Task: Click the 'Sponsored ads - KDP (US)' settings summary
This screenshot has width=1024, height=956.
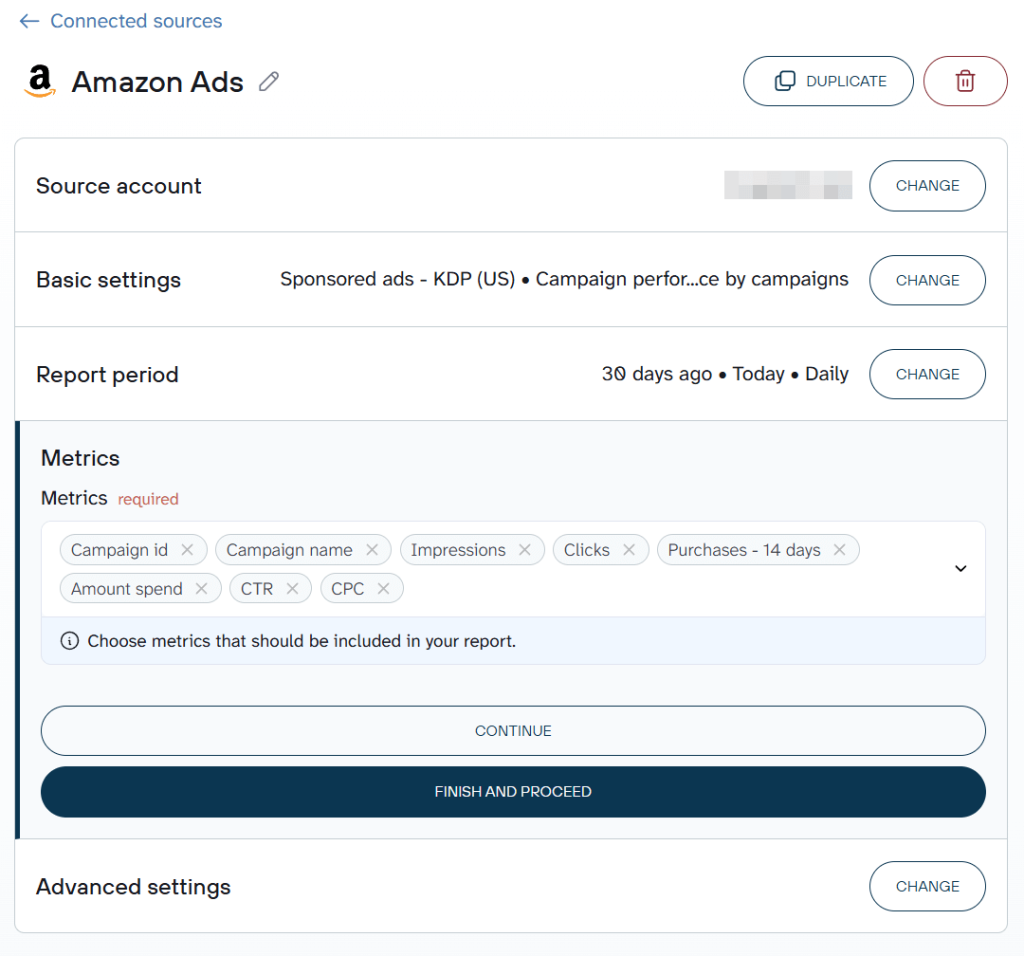Action: click(564, 279)
